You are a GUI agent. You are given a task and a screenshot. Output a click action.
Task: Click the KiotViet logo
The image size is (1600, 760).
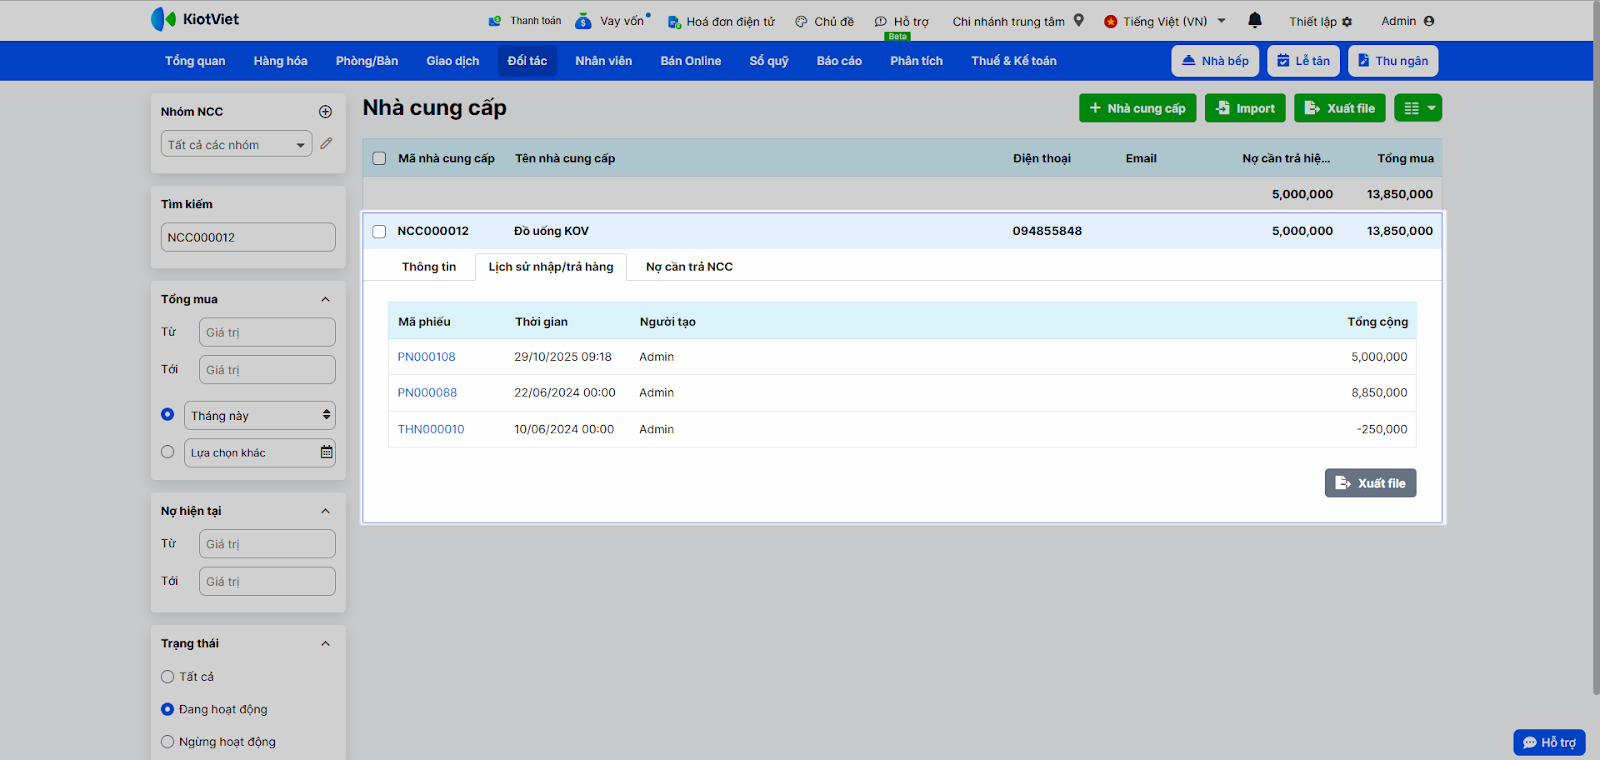195,19
